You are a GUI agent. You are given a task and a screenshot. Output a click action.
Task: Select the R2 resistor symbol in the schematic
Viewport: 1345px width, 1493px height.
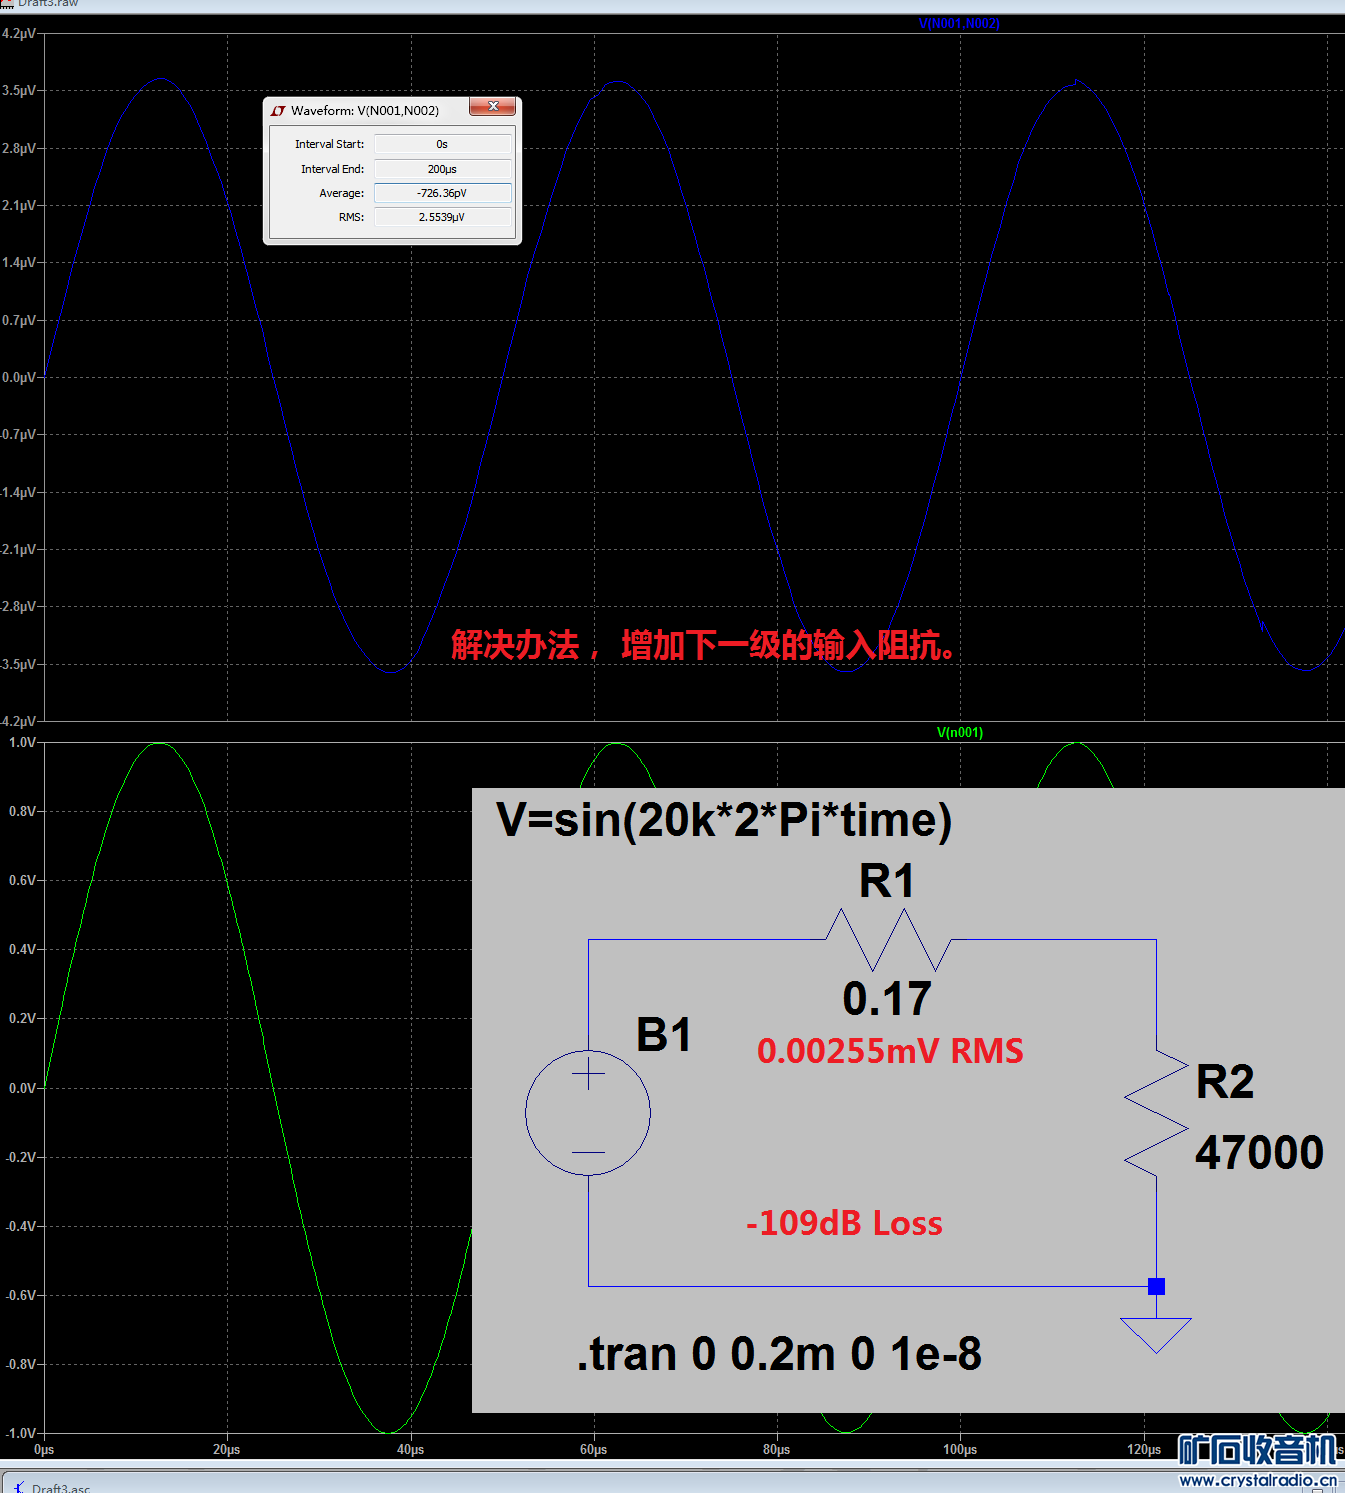click(1157, 1113)
